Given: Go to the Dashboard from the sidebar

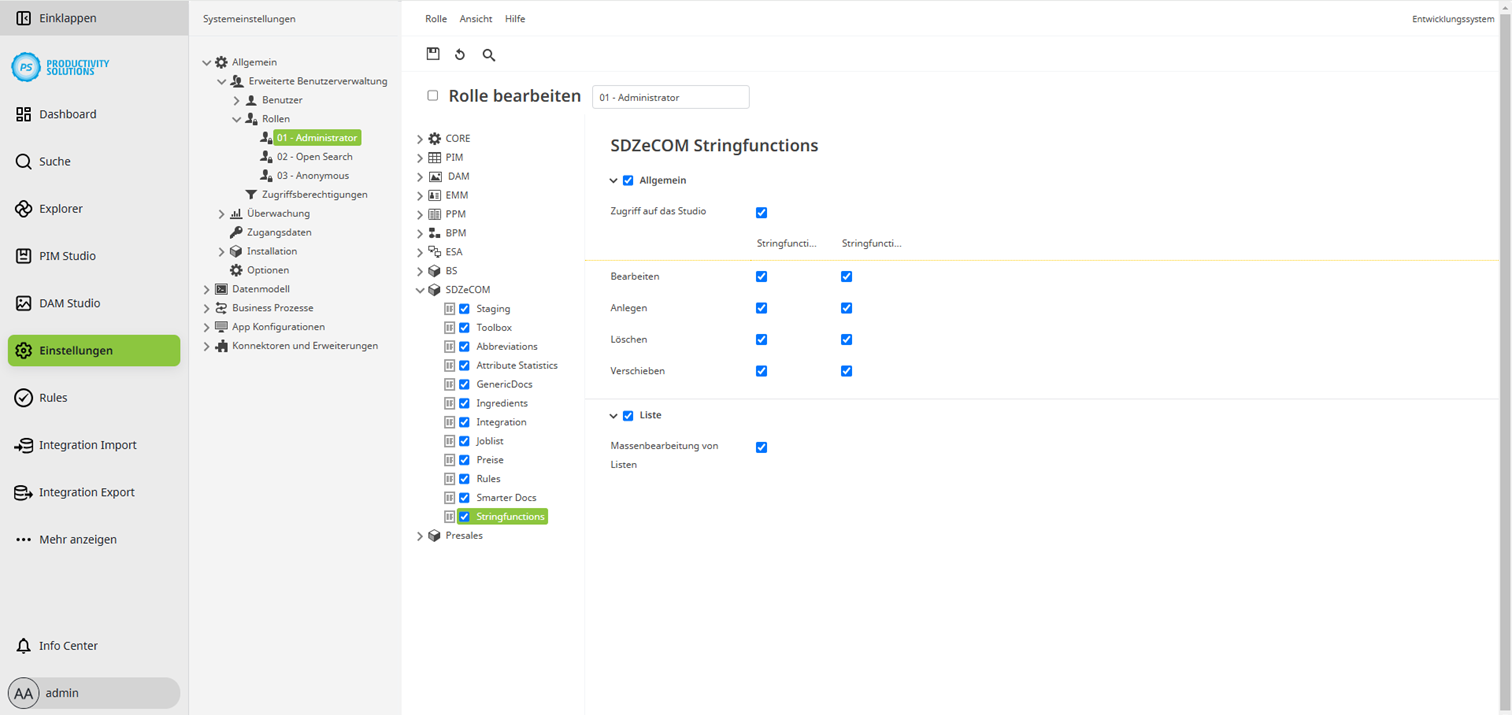Looking at the screenshot, I should click(67, 114).
